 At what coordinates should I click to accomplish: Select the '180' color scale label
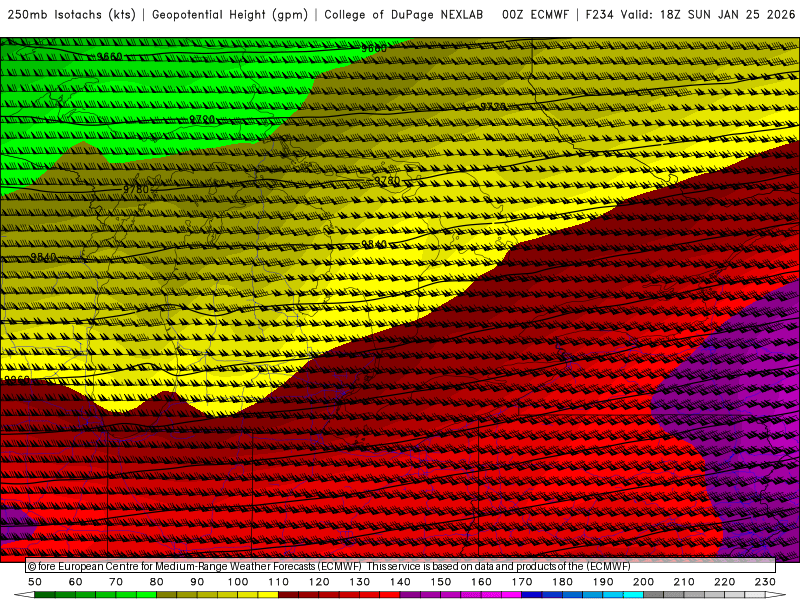point(562,582)
